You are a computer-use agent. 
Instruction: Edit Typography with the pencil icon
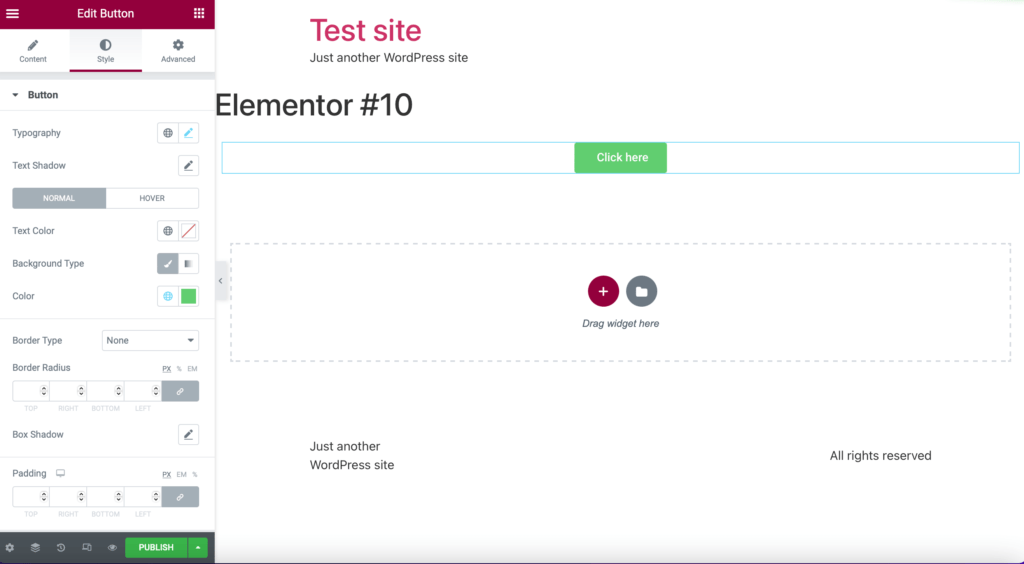(x=188, y=133)
